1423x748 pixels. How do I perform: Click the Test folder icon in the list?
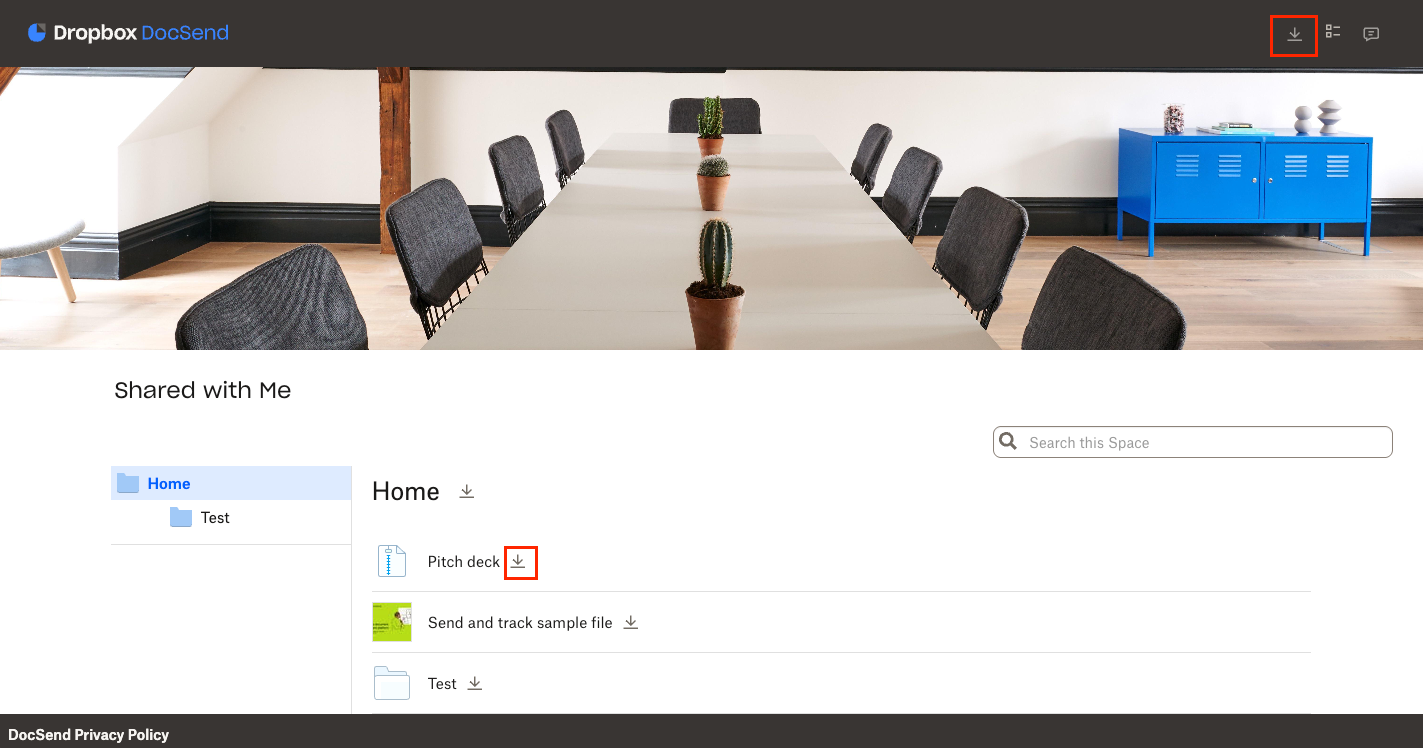(392, 683)
